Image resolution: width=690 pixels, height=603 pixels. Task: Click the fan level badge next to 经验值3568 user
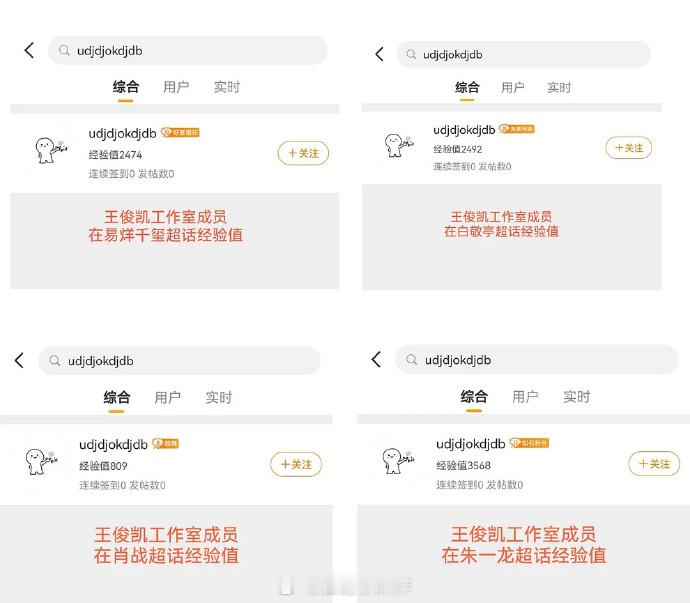click(529, 443)
